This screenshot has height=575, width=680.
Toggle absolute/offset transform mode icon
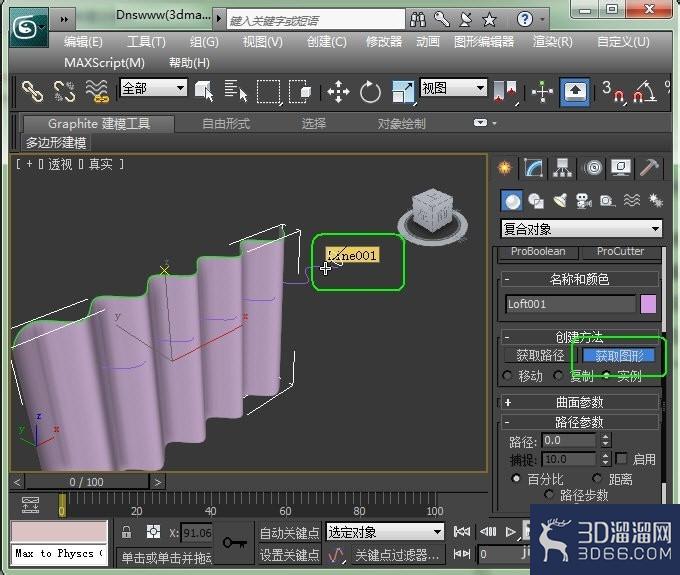pyautogui.click(x=153, y=532)
